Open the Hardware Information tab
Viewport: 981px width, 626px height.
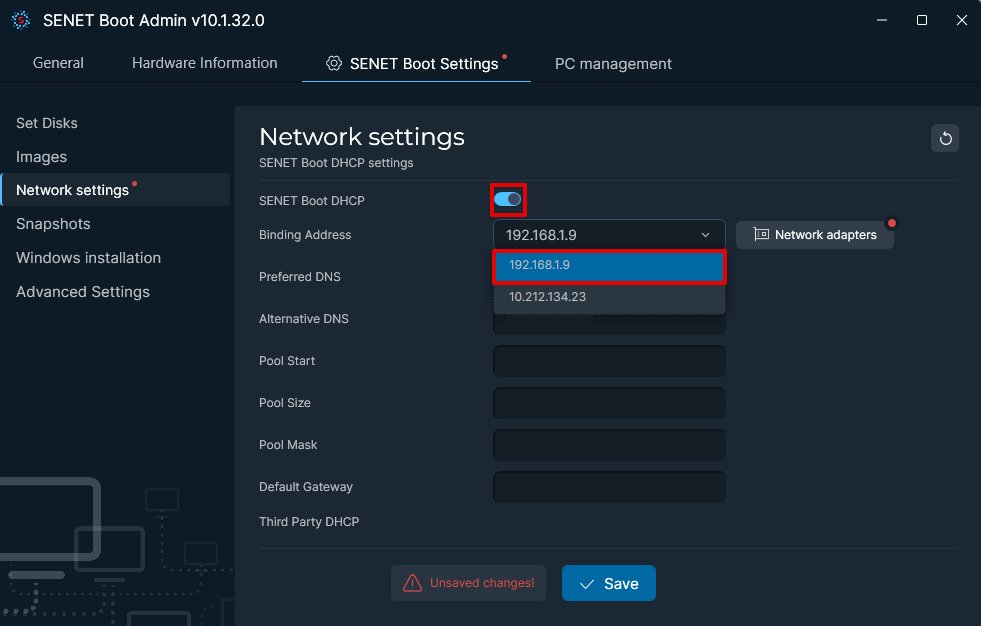tap(204, 63)
